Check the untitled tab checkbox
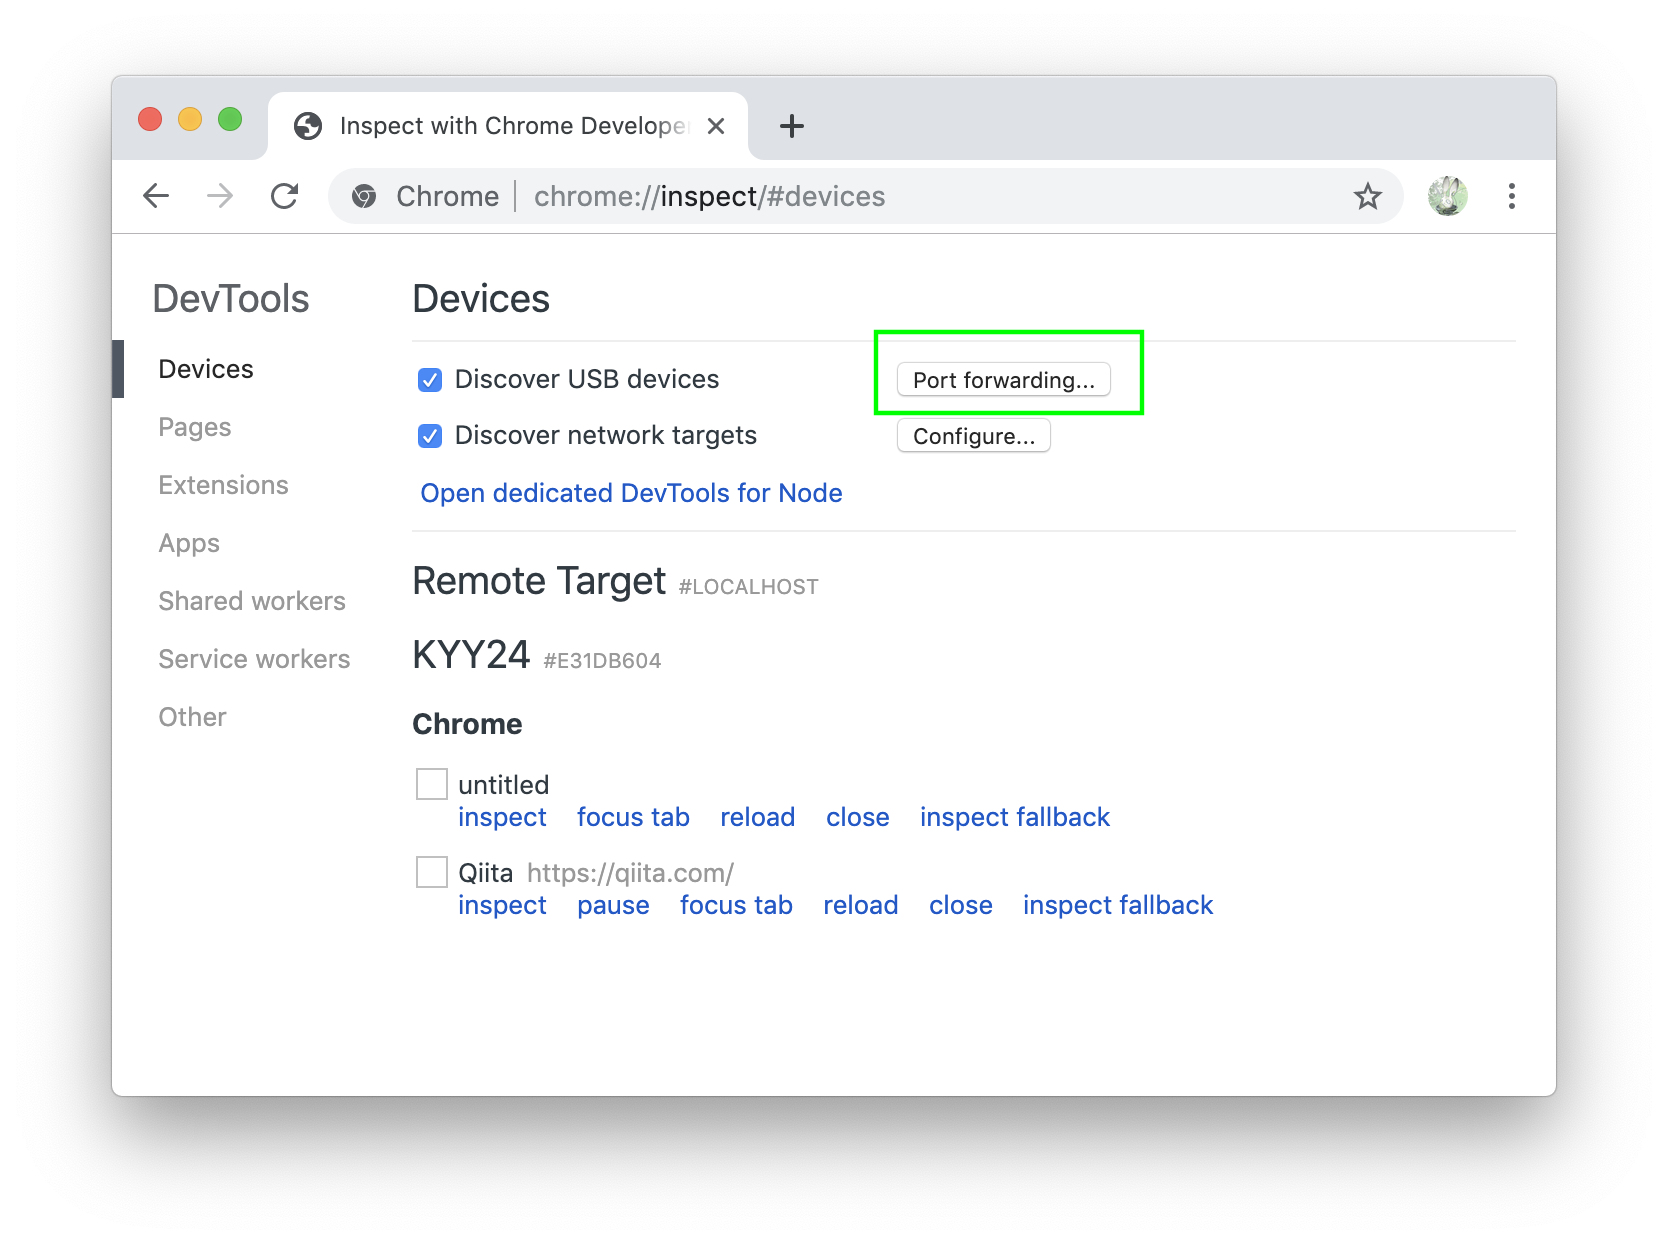This screenshot has height=1244, width=1668. pos(432,784)
